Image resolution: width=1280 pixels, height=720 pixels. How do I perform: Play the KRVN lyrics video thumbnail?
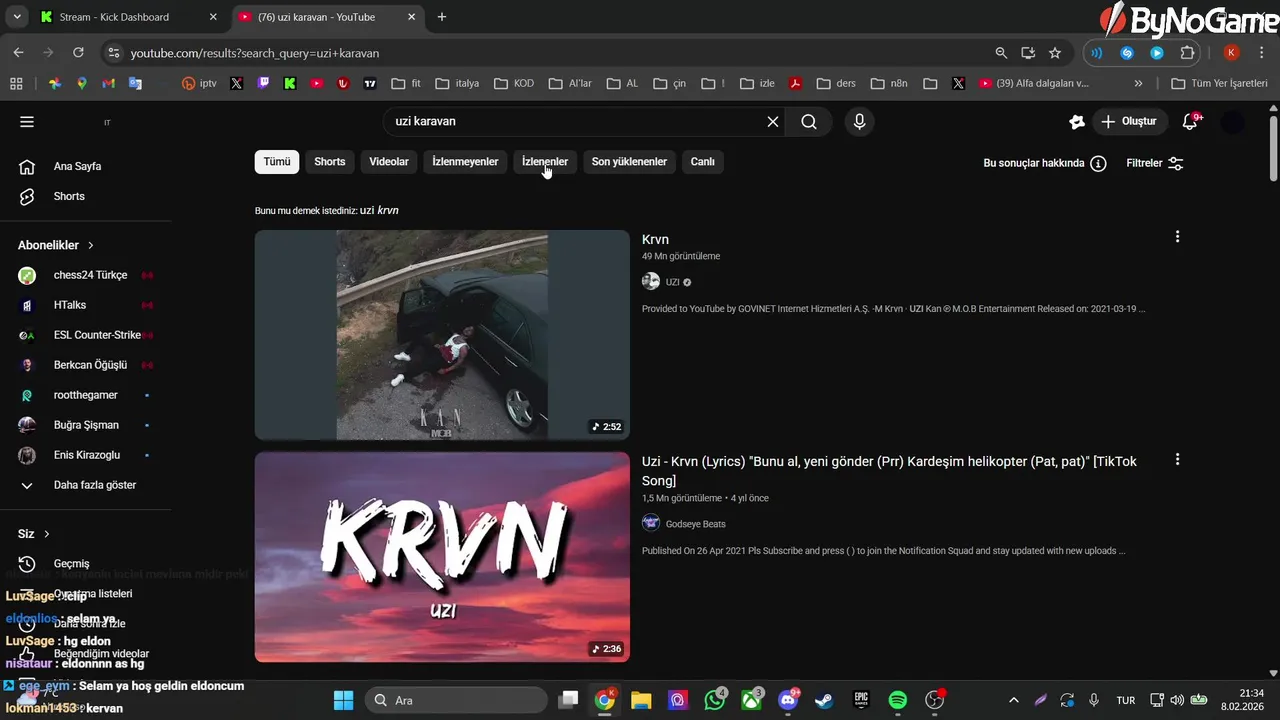(442, 557)
